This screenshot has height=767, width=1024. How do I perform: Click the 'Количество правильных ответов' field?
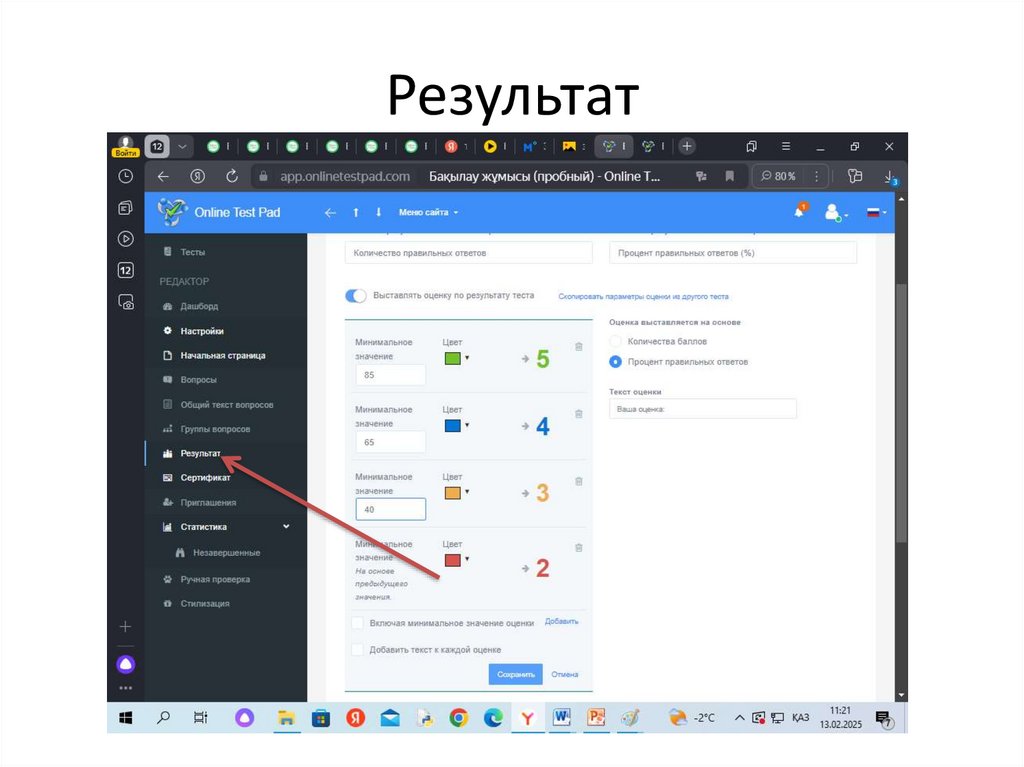pos(468,253)
